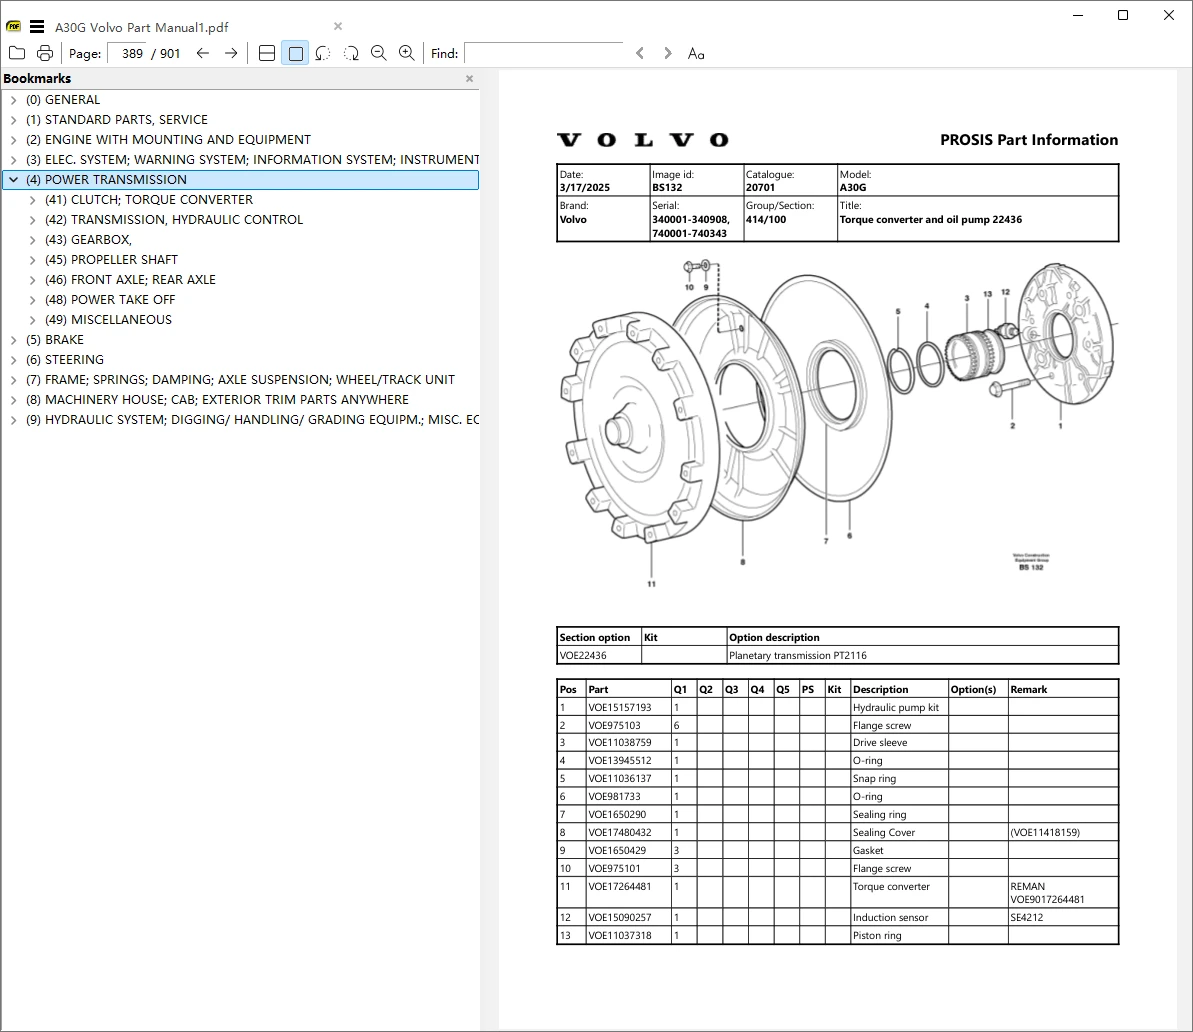This screenshot has width=1193, height=1032.
Task: Expand the (6) STEERING bookmark
Action: point(14,359)
